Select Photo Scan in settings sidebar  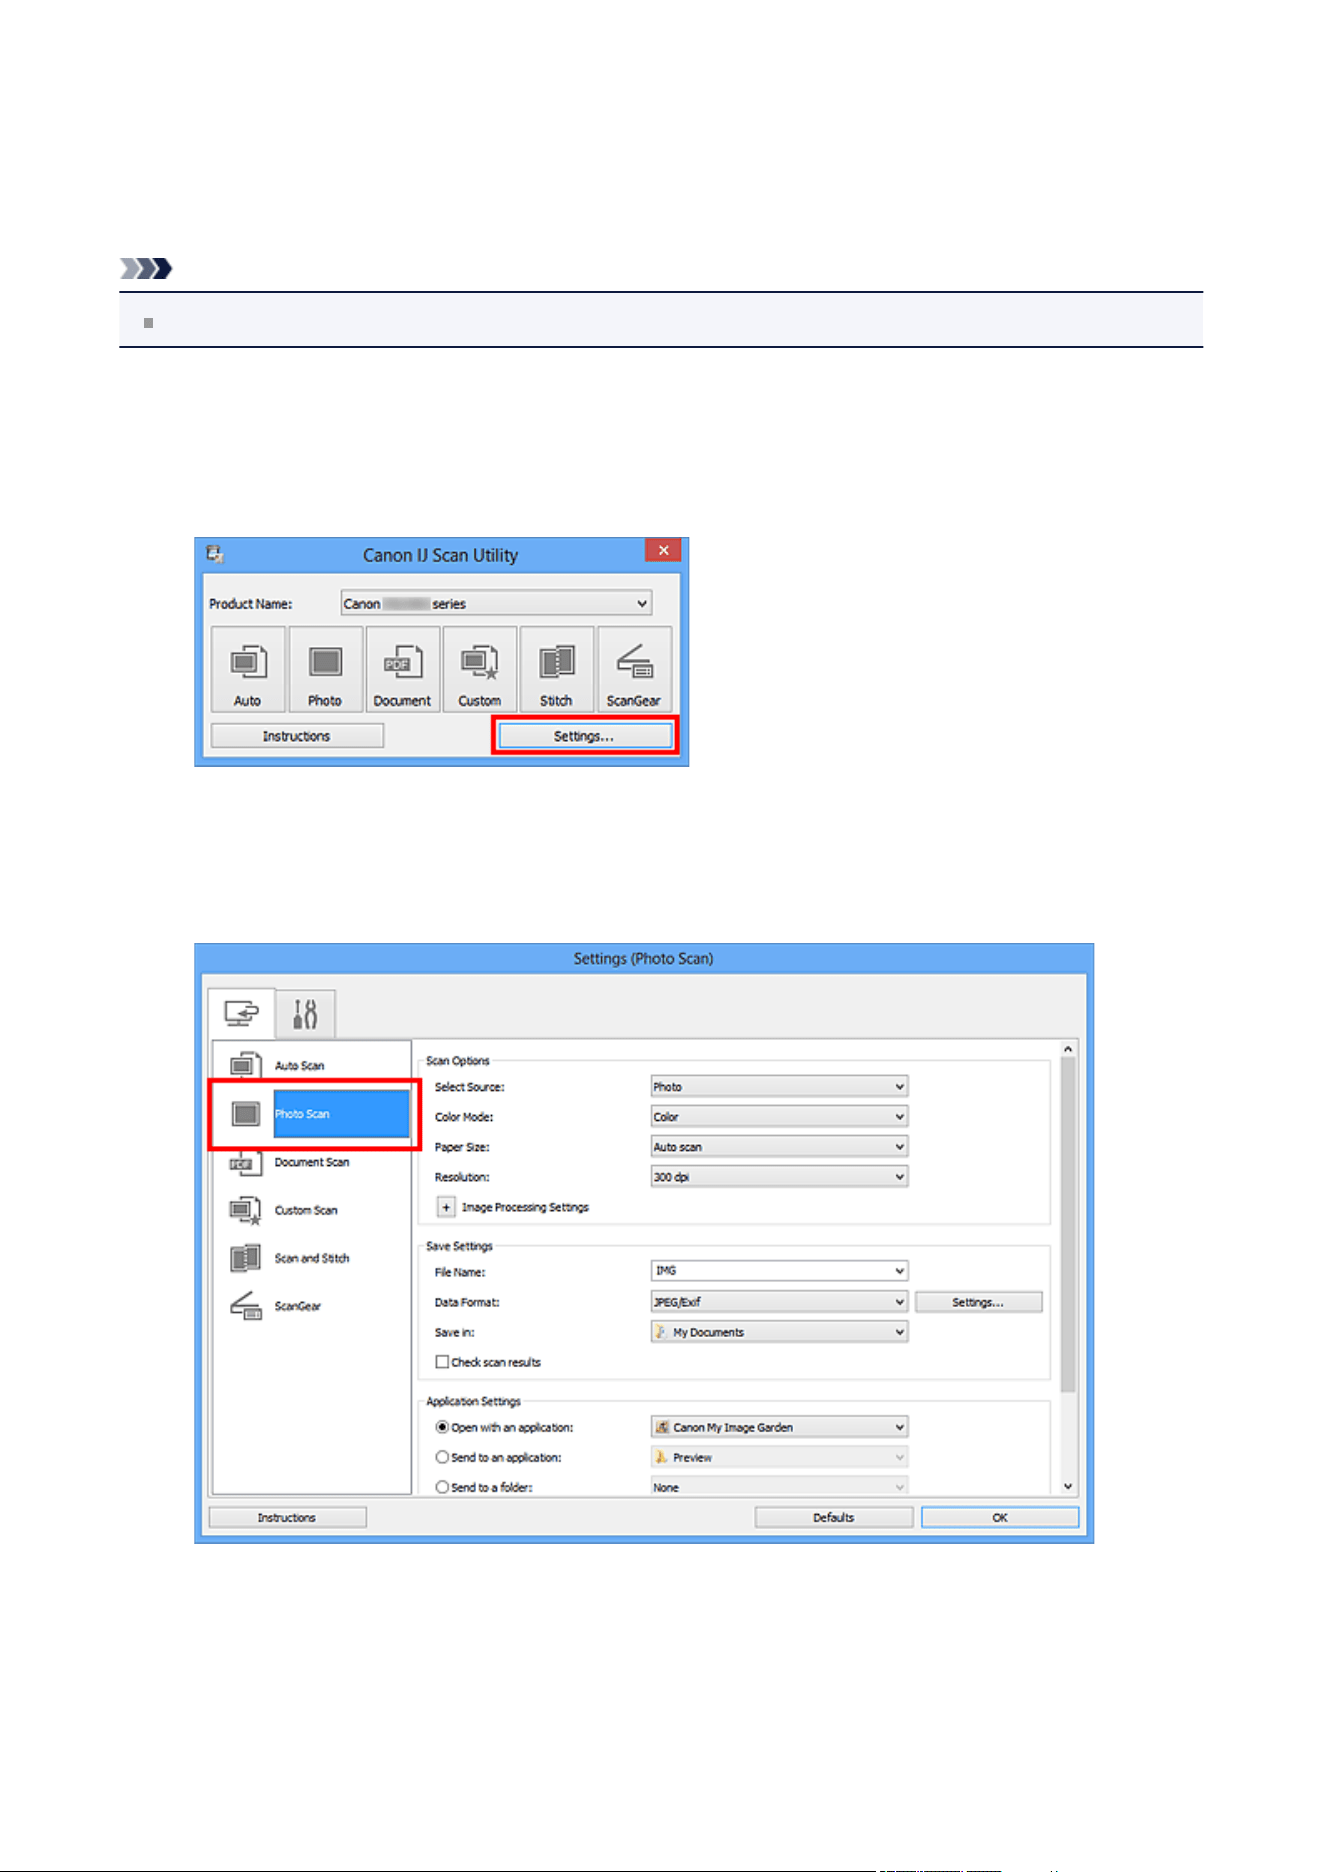[312, 1114]
